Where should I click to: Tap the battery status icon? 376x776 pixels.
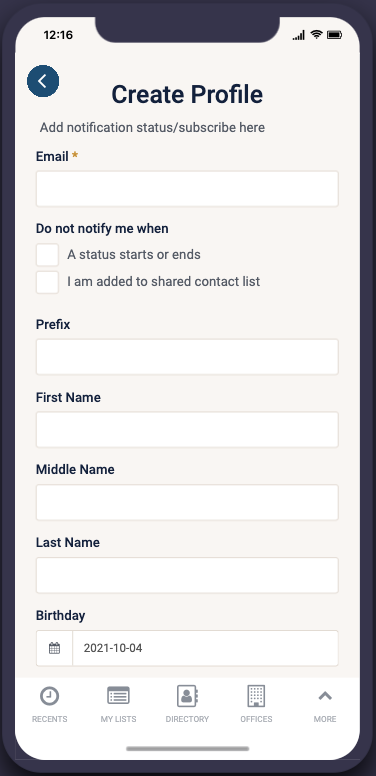tap(334, 35)
